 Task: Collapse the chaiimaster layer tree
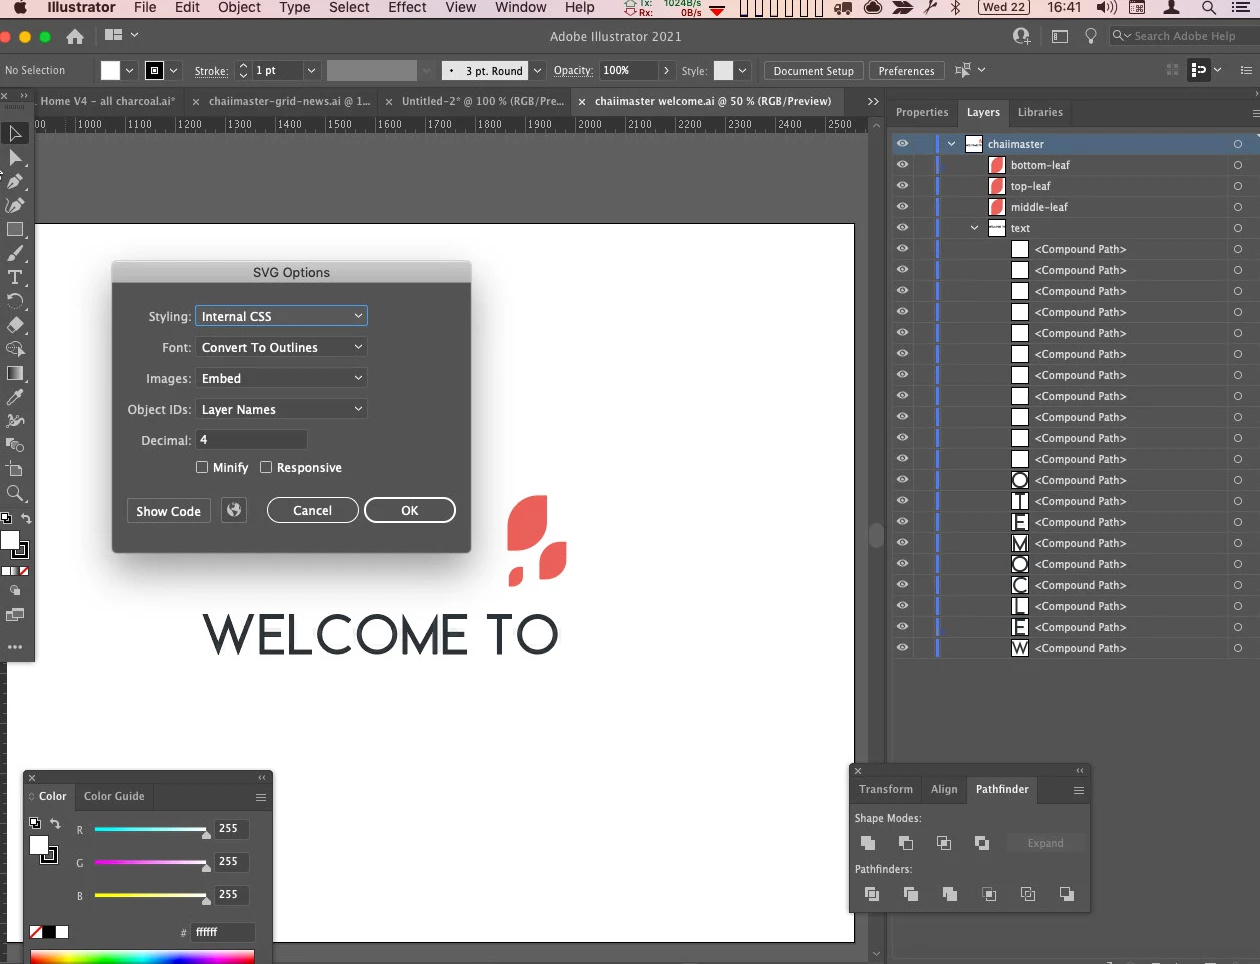952,144
